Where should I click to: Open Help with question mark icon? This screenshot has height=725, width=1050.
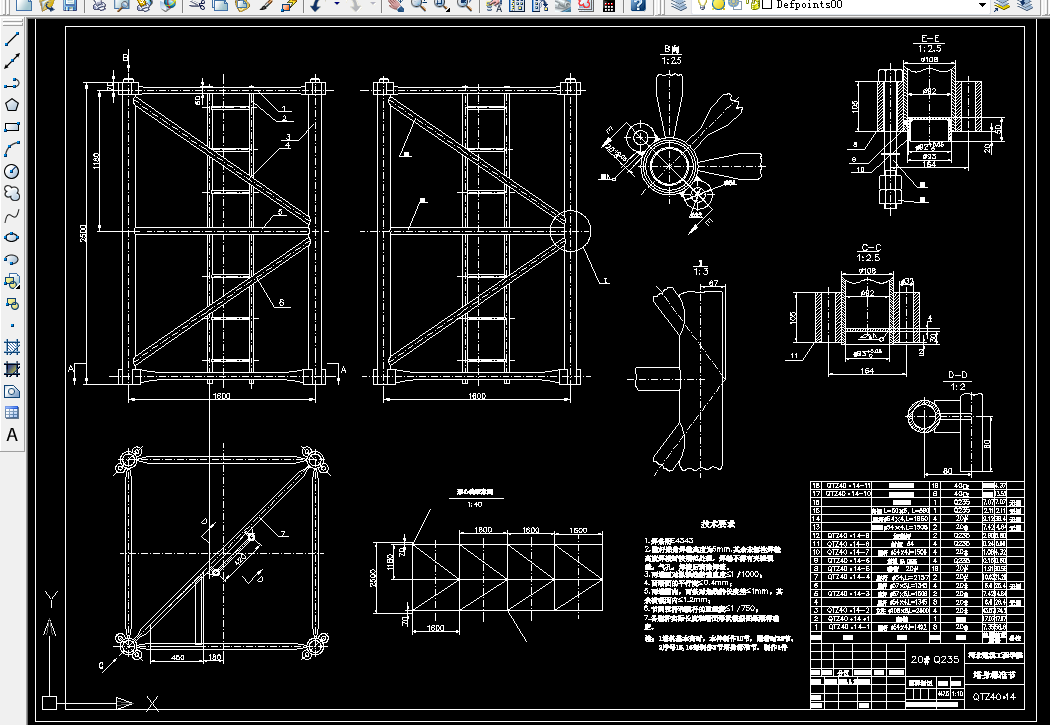[638, 5]
